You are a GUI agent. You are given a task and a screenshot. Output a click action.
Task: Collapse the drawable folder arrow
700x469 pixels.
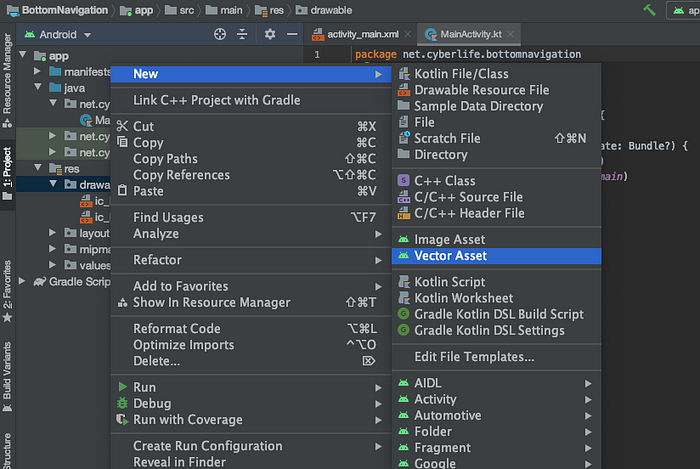tap(53, 184)
